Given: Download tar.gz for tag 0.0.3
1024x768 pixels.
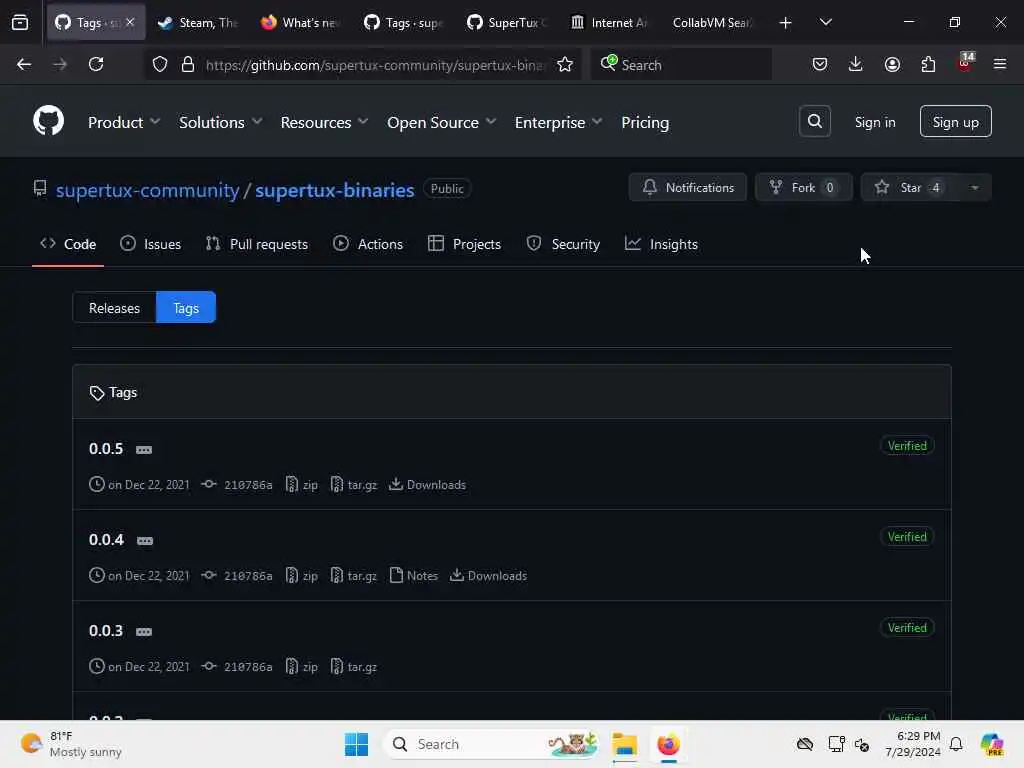Looking at the screenshot, I should 354,667.
